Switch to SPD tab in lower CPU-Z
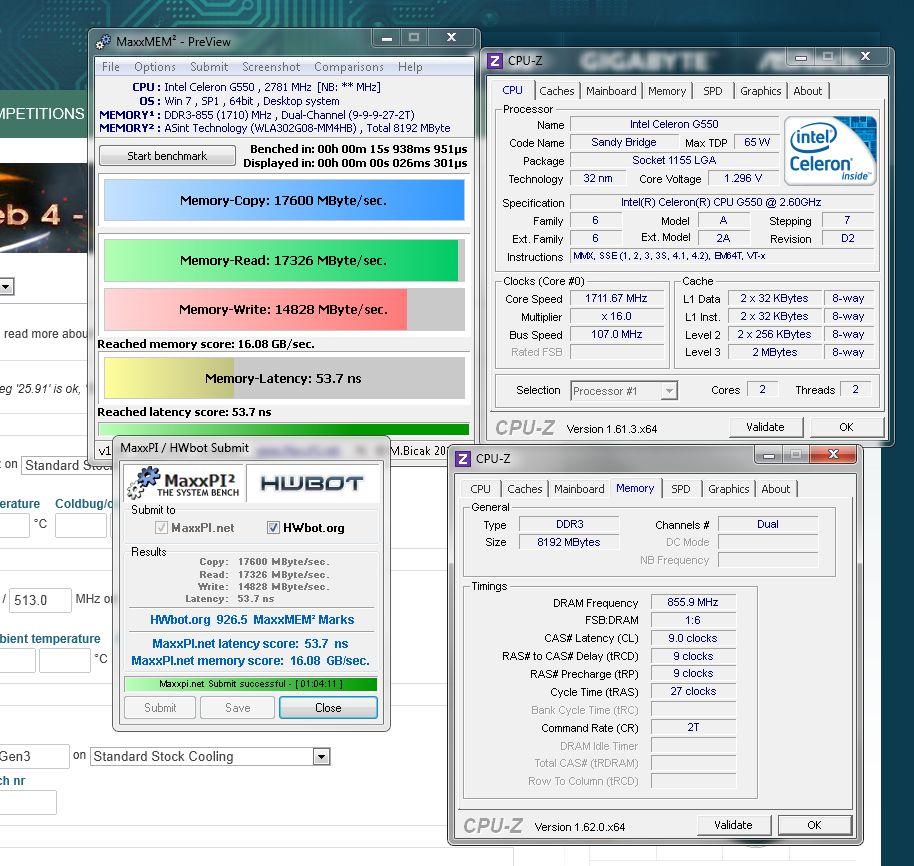The image size is (914, 866). click(x=680, y=489)
